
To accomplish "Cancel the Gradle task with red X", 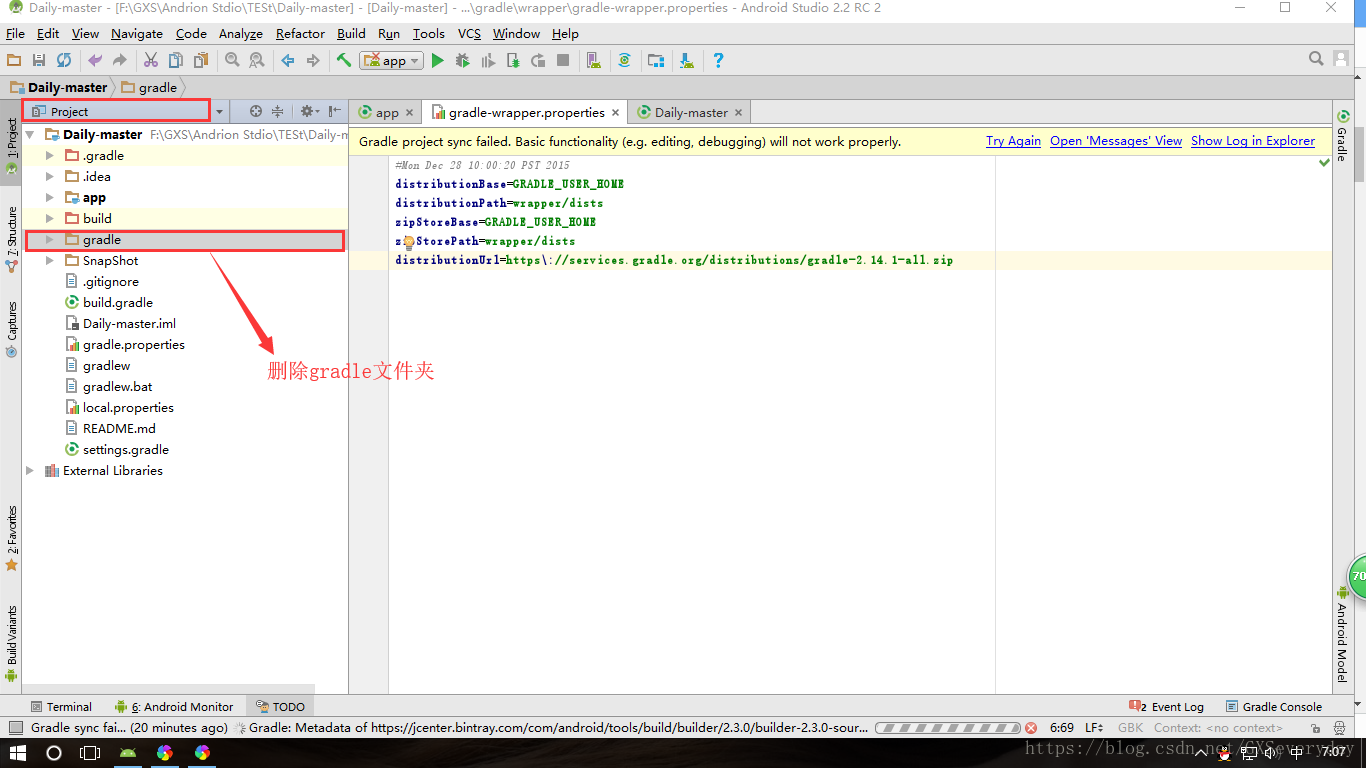I will [1031, 728].
